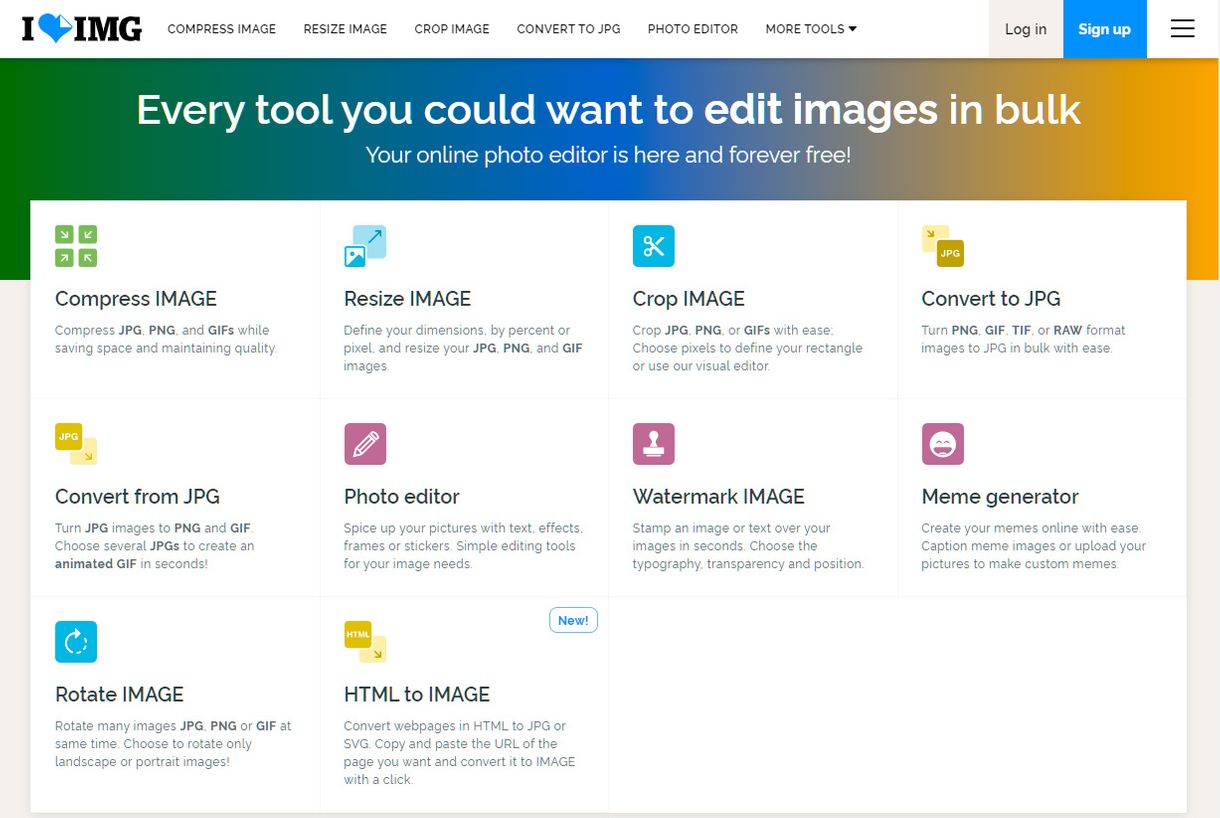
Task: Select the Rotate IMAGE circular arrow icon
Action: point(75,641)
